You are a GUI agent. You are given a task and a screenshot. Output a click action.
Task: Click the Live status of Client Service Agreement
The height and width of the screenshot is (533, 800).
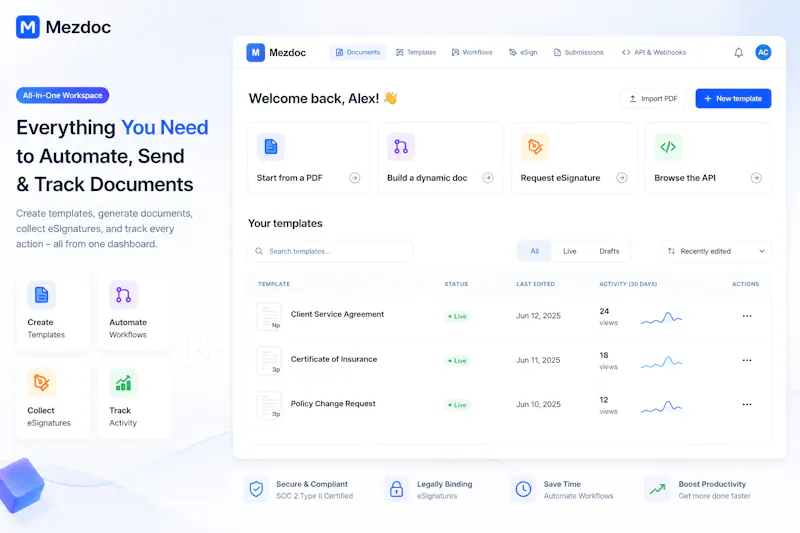pyautogui.click(x=457, y=316)
